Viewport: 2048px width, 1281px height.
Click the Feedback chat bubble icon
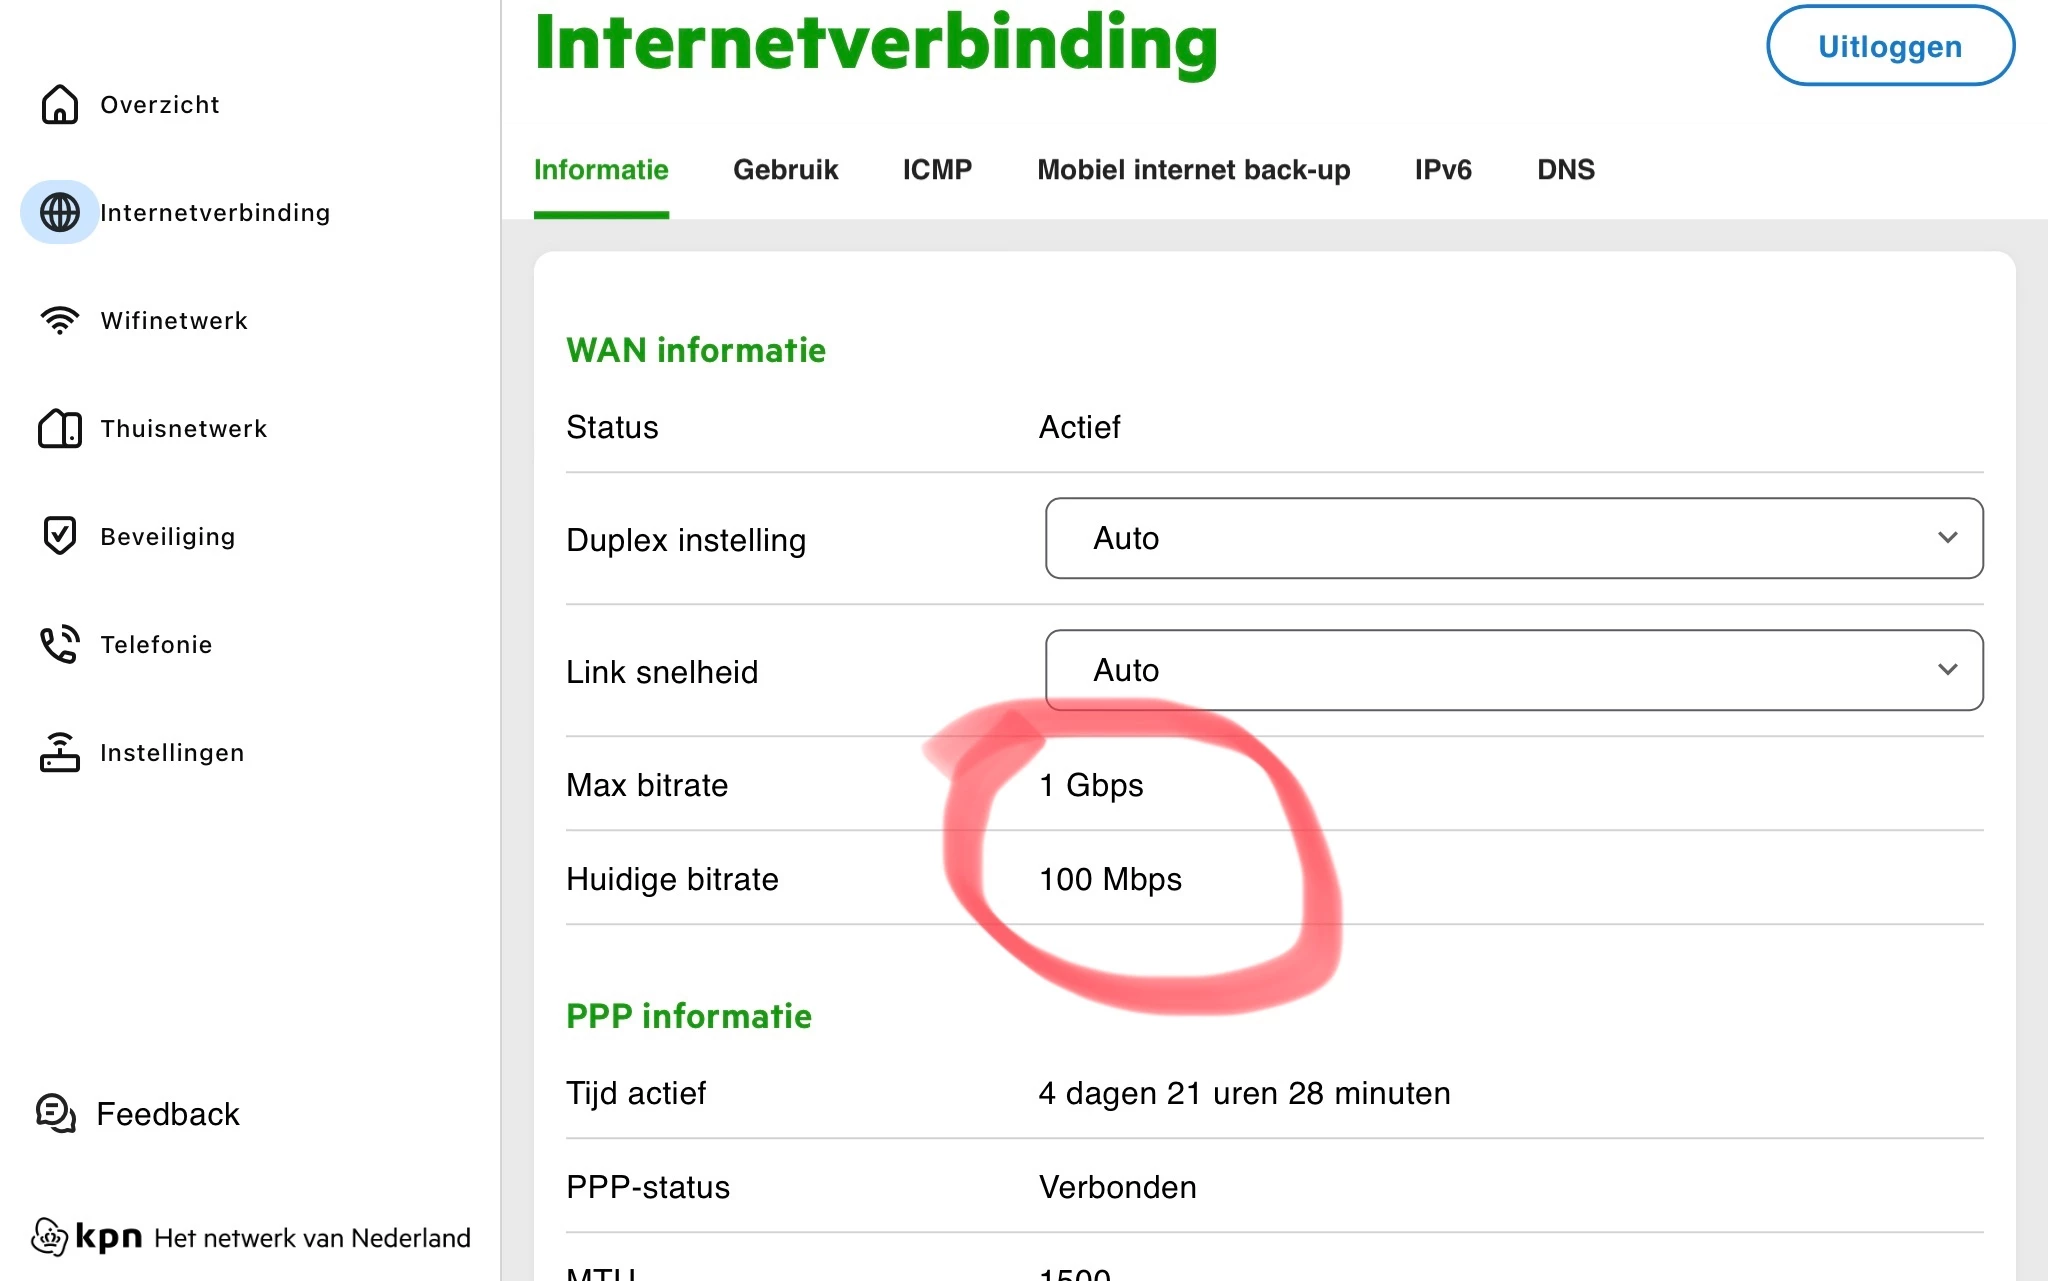56,1113
